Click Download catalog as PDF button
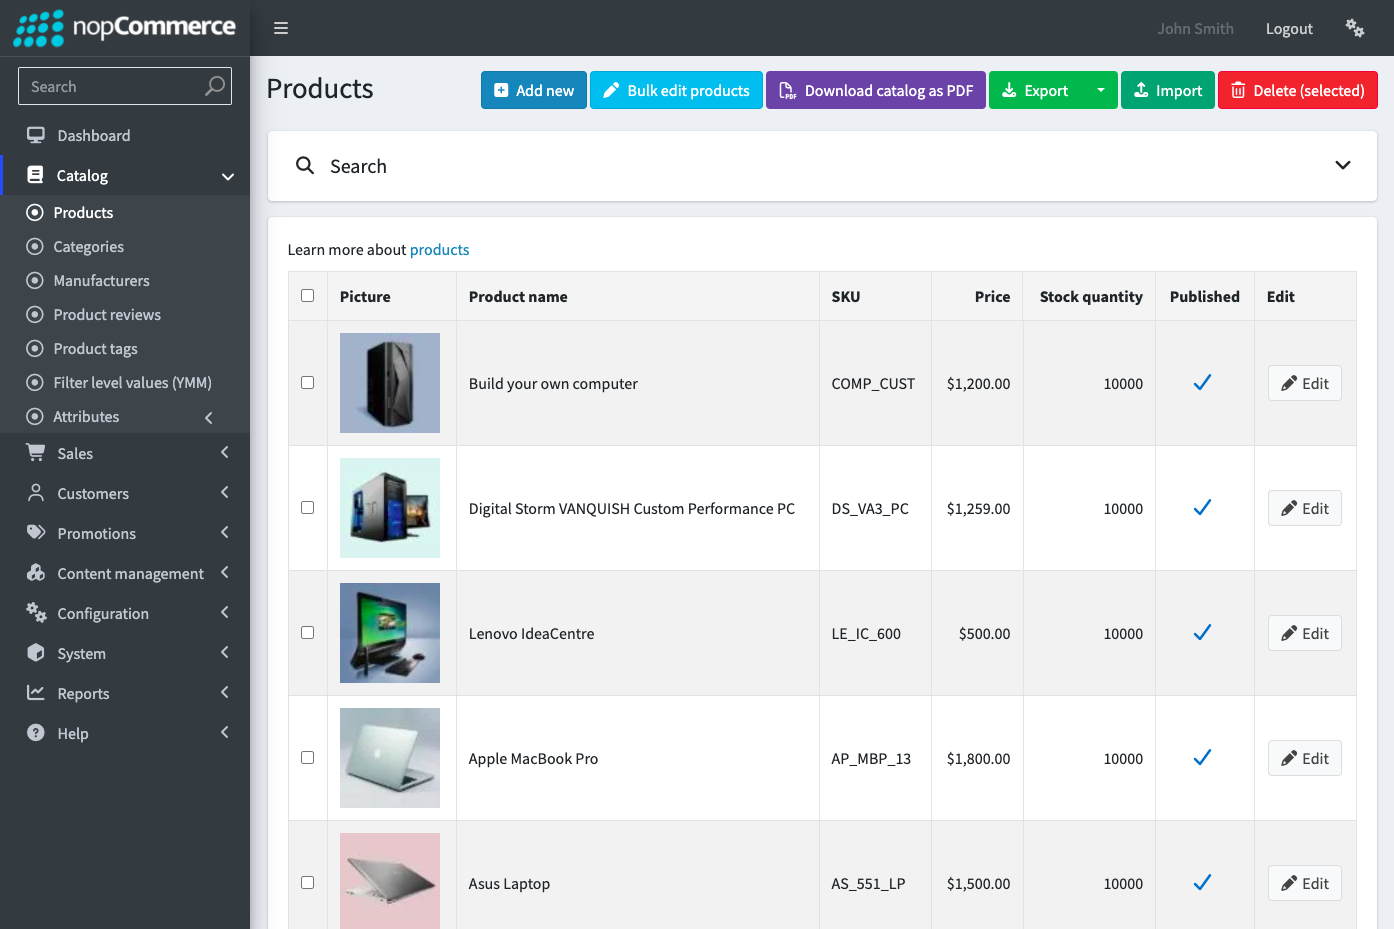This screenshot has width=1394, height=929. coord(876,90)
